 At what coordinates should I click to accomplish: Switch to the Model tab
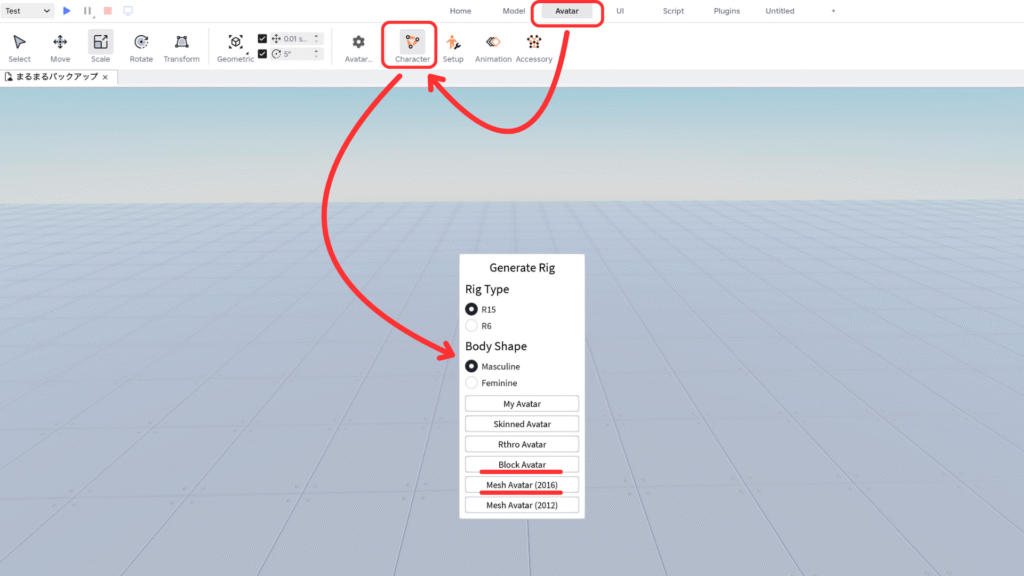tap(513, 11)
